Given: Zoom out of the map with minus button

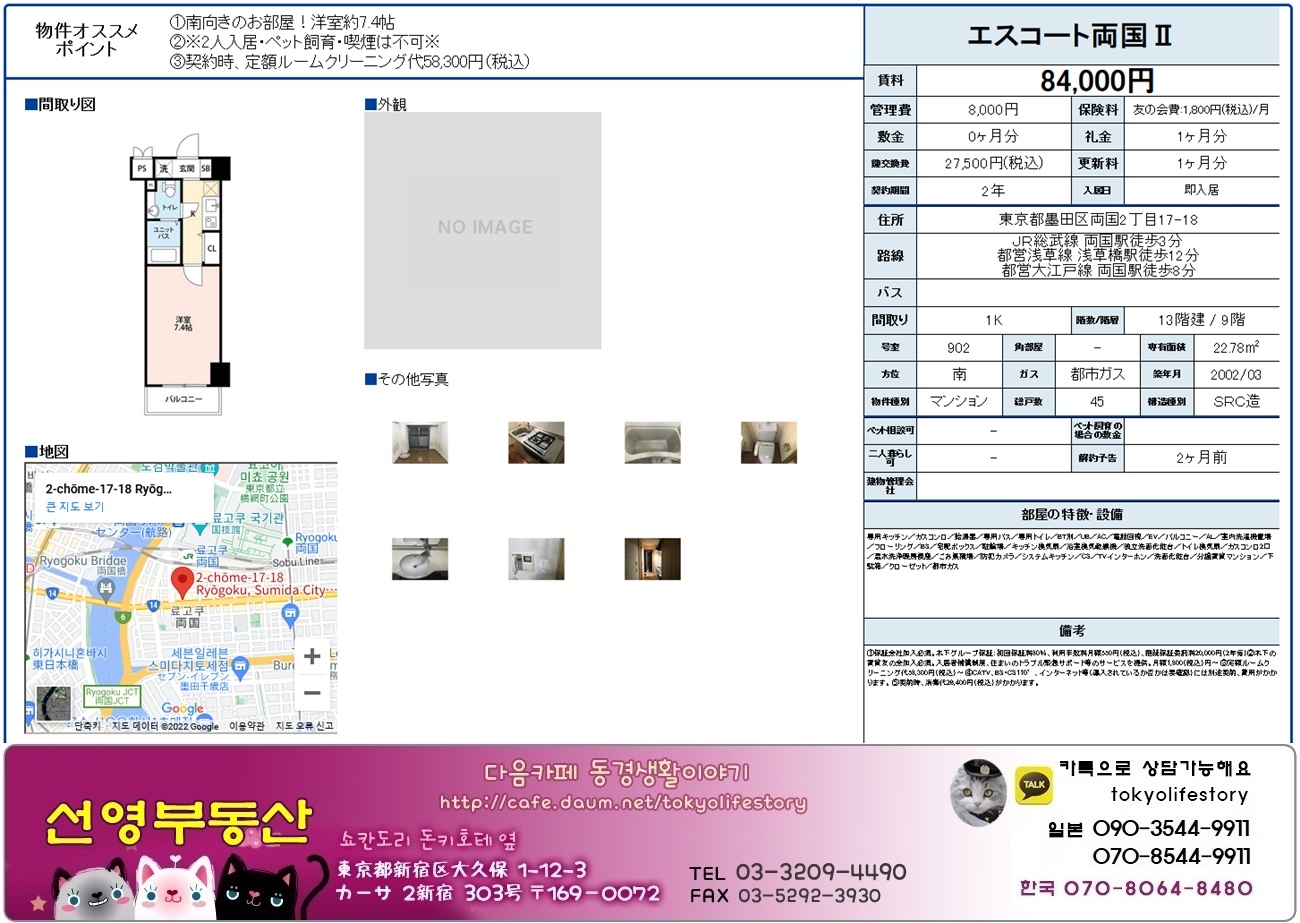Looking at the screenshot, I should tap(312, 693).
